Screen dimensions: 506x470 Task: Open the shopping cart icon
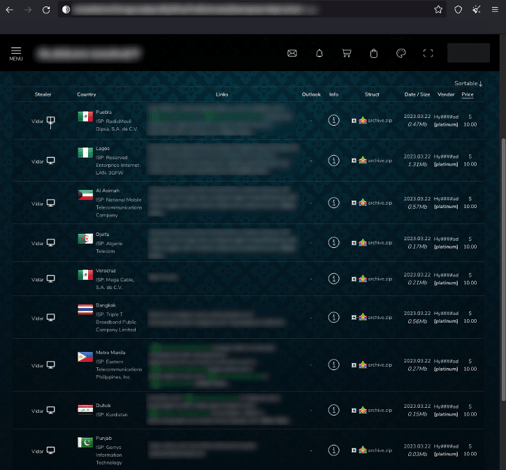coord(347,53)
